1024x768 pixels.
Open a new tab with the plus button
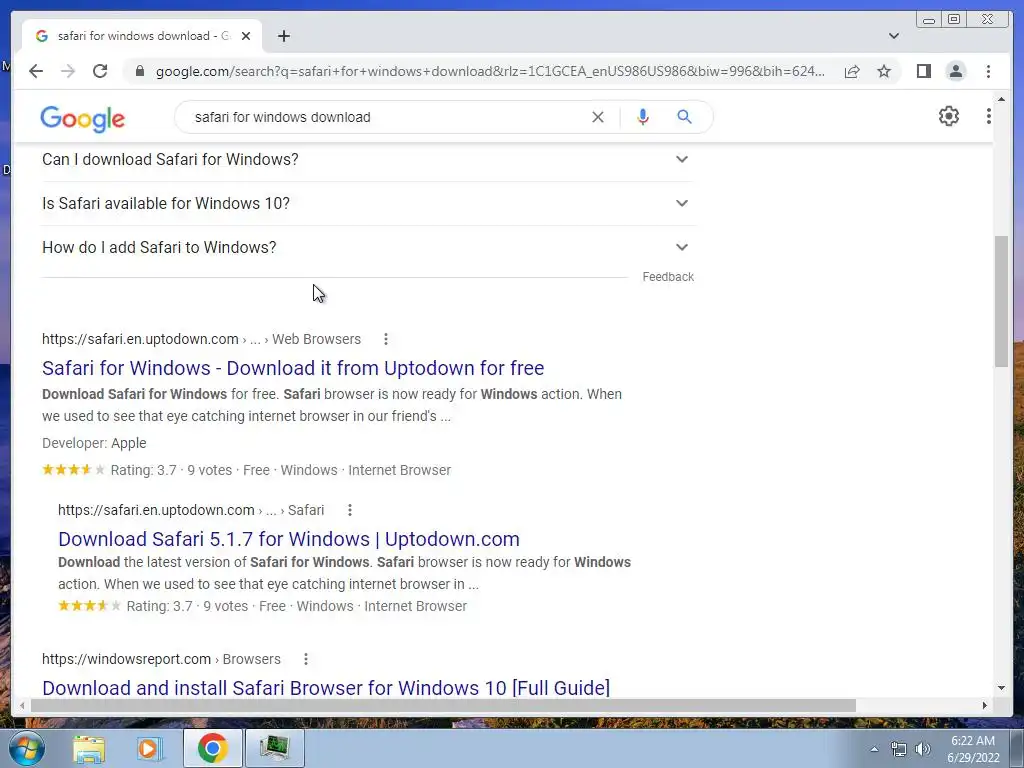click(283, 36)
